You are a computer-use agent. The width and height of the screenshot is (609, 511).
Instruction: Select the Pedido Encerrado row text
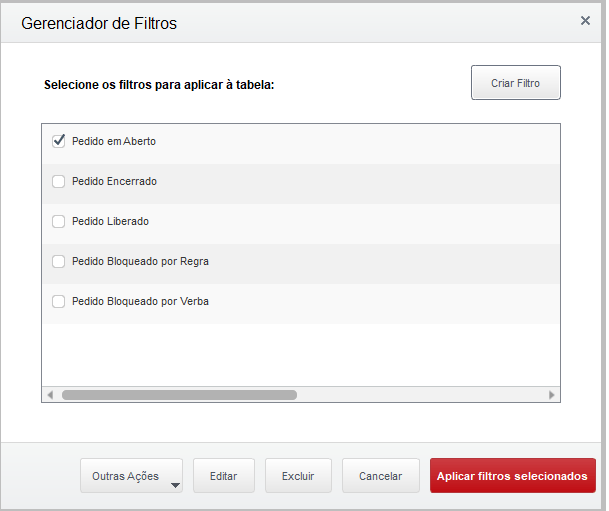click(x=114, y=181)
